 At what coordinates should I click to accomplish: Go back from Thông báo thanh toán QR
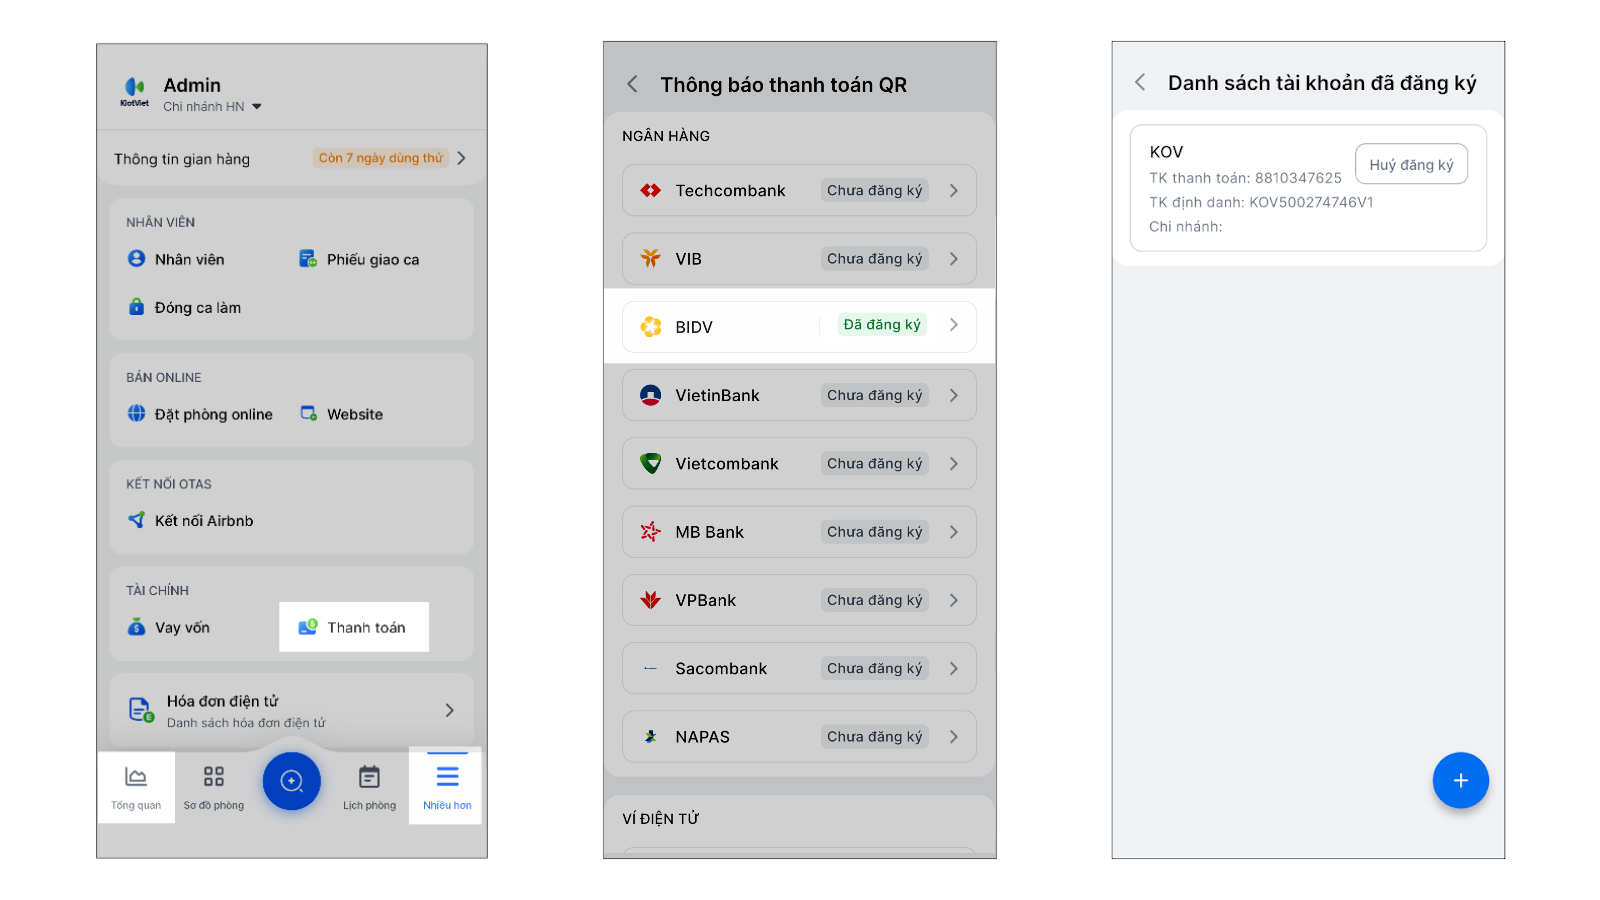(x=632, y=84)
